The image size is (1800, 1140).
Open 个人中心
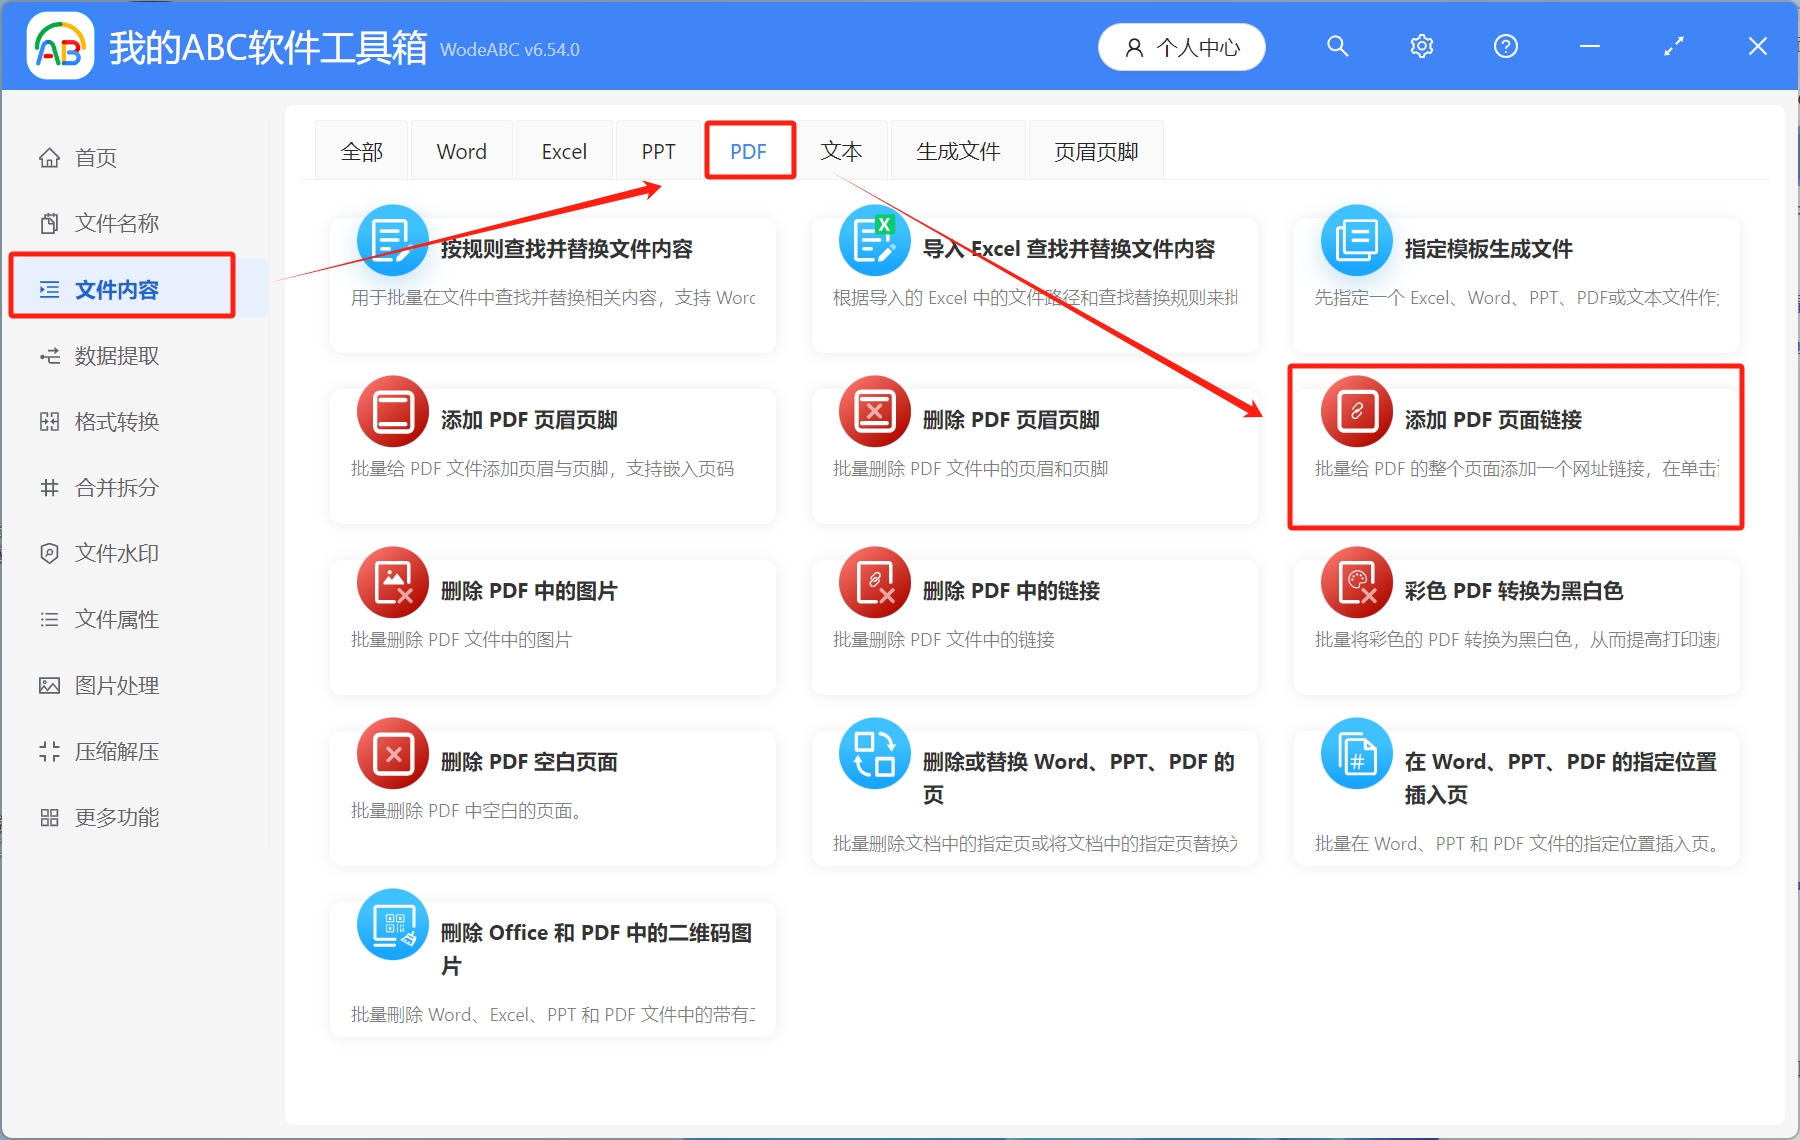pos(1181,46)
